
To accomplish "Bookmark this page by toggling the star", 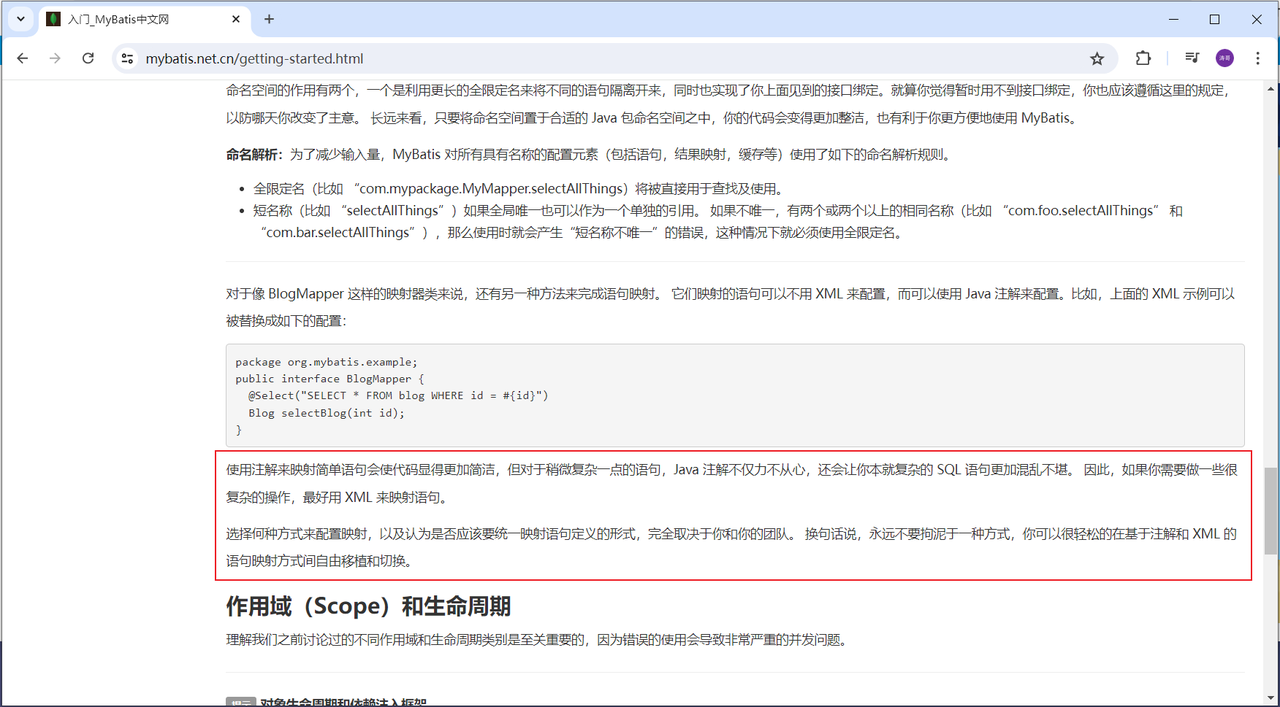I will [x=1097, y=58].
